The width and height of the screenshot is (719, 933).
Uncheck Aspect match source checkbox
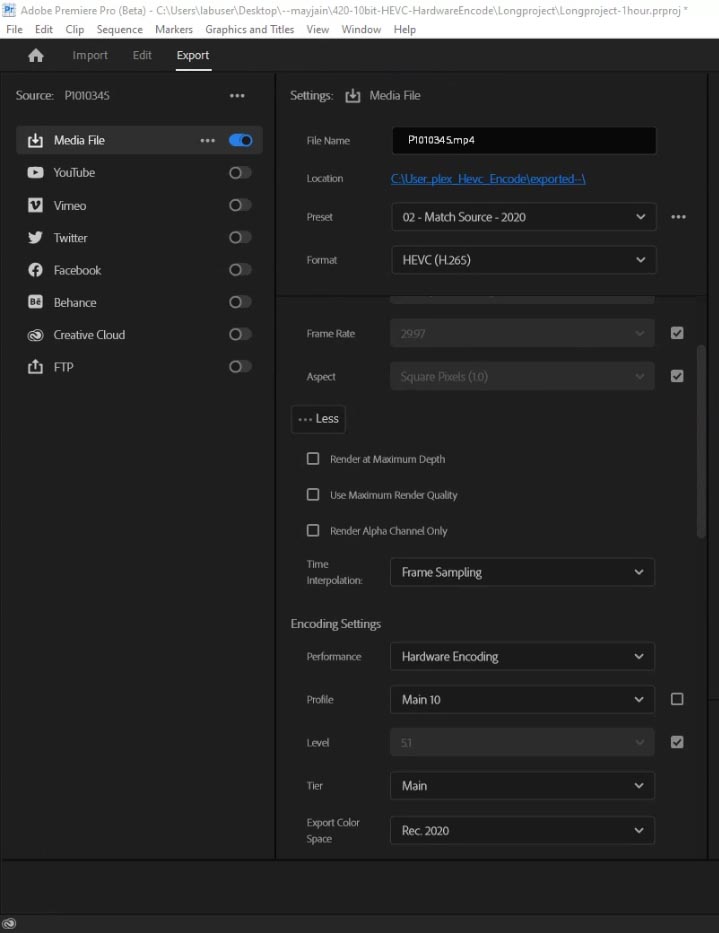[x=677, y=376]
